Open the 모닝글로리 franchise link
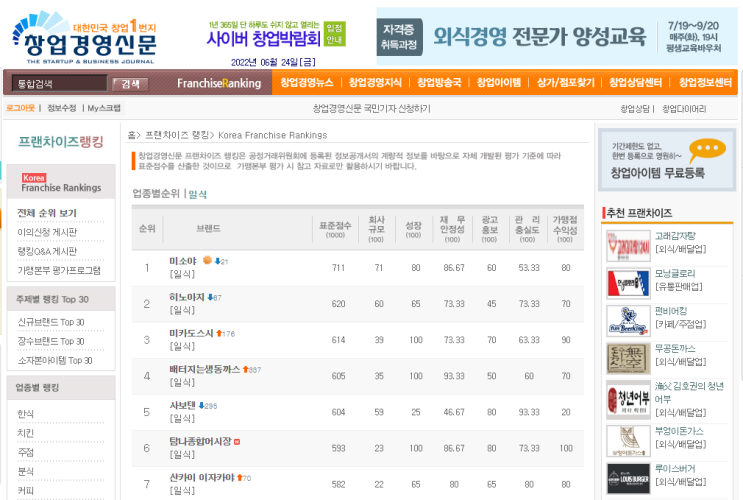 click(675, 273)
